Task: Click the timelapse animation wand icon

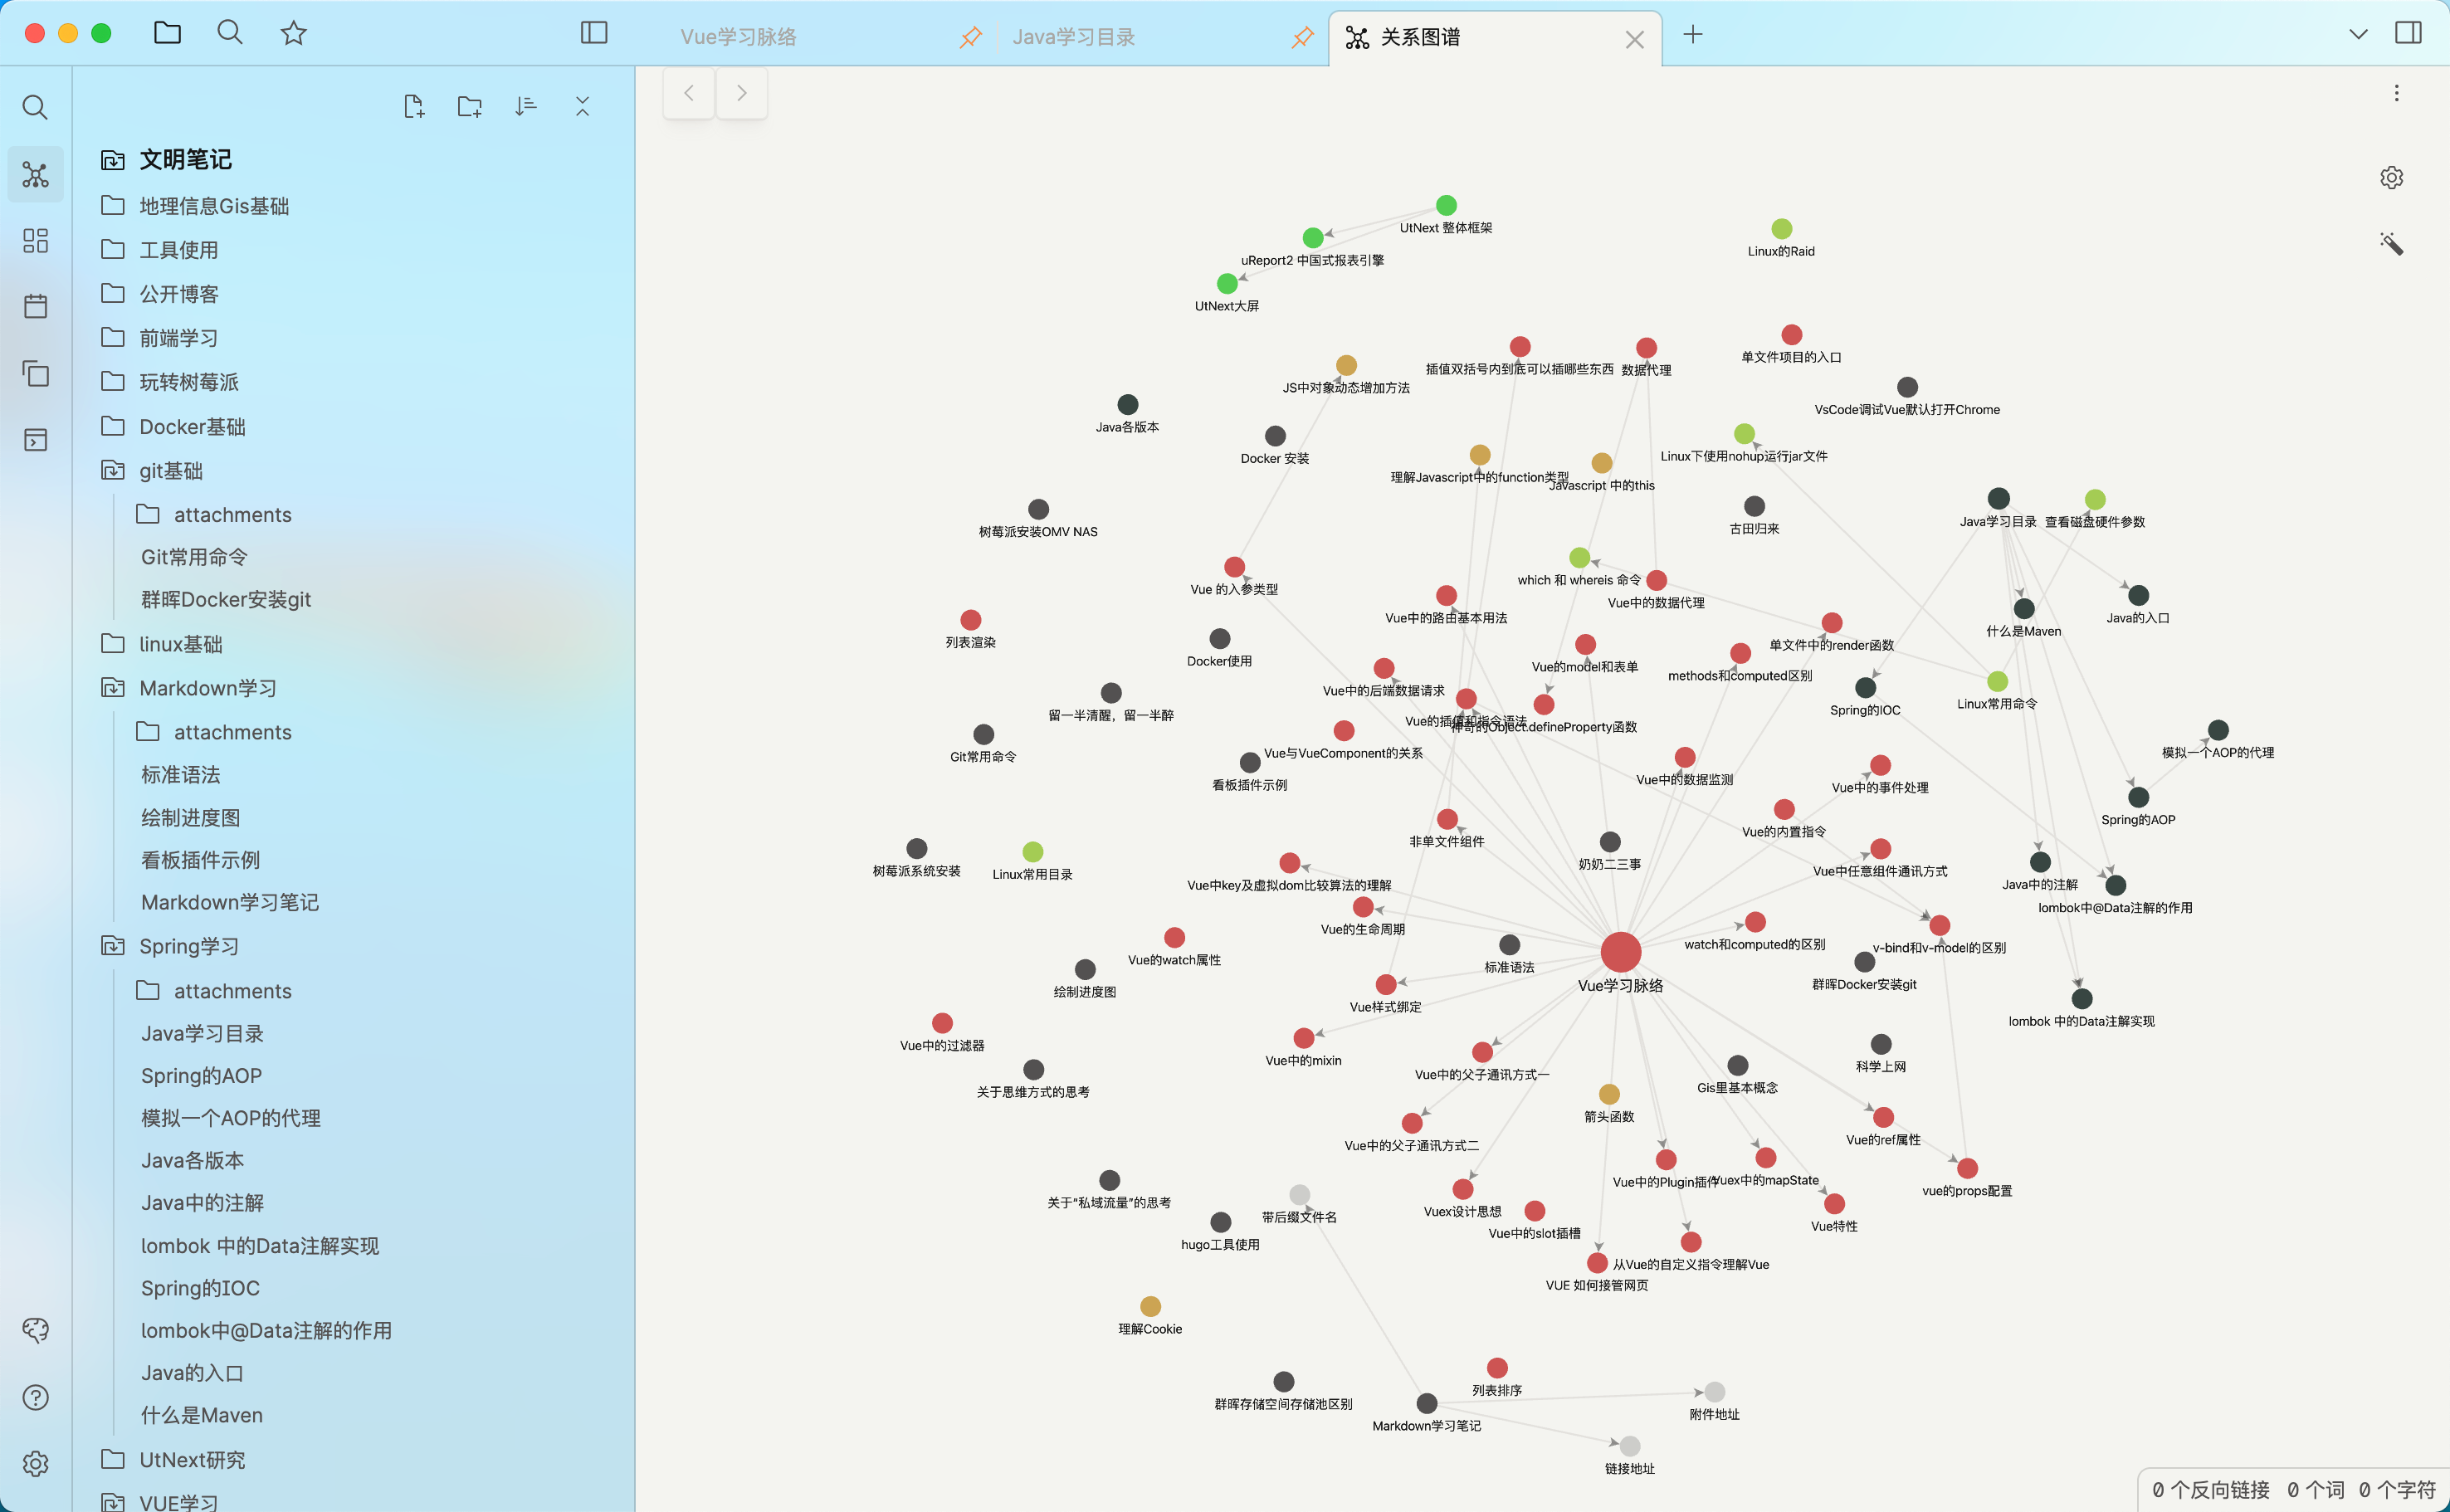Action: (x=2391, y=244)
